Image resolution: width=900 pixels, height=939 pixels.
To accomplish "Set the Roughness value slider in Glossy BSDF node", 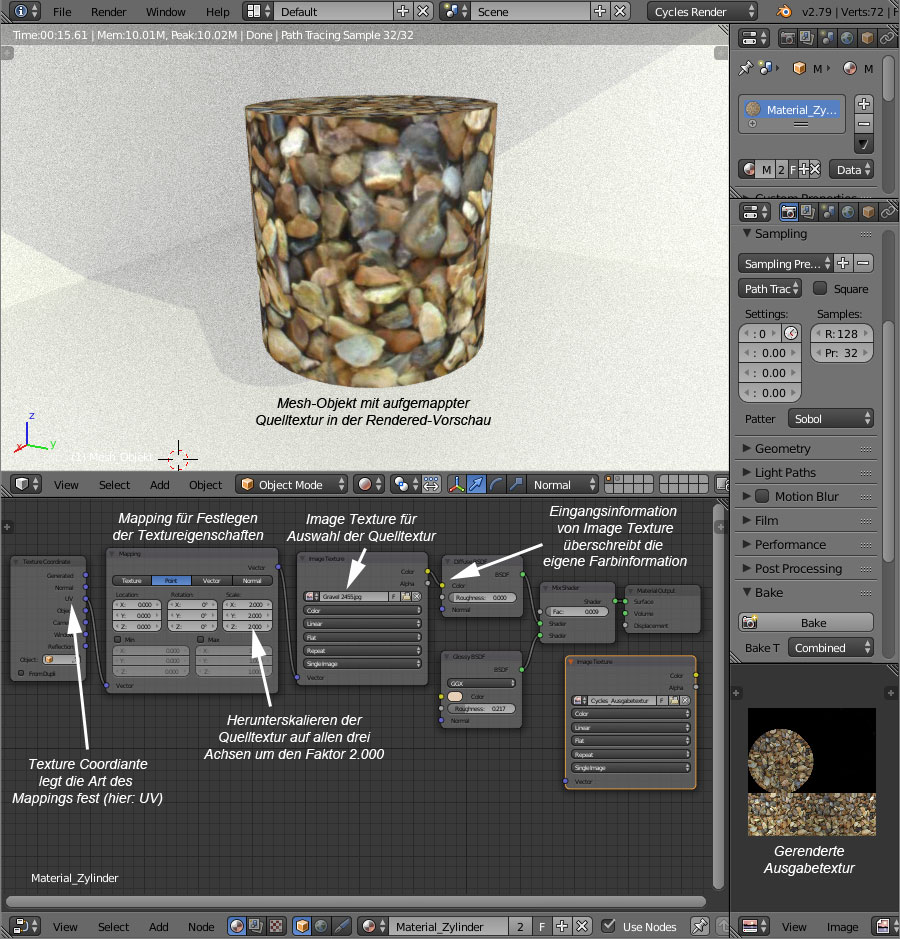I will [480, 708].
